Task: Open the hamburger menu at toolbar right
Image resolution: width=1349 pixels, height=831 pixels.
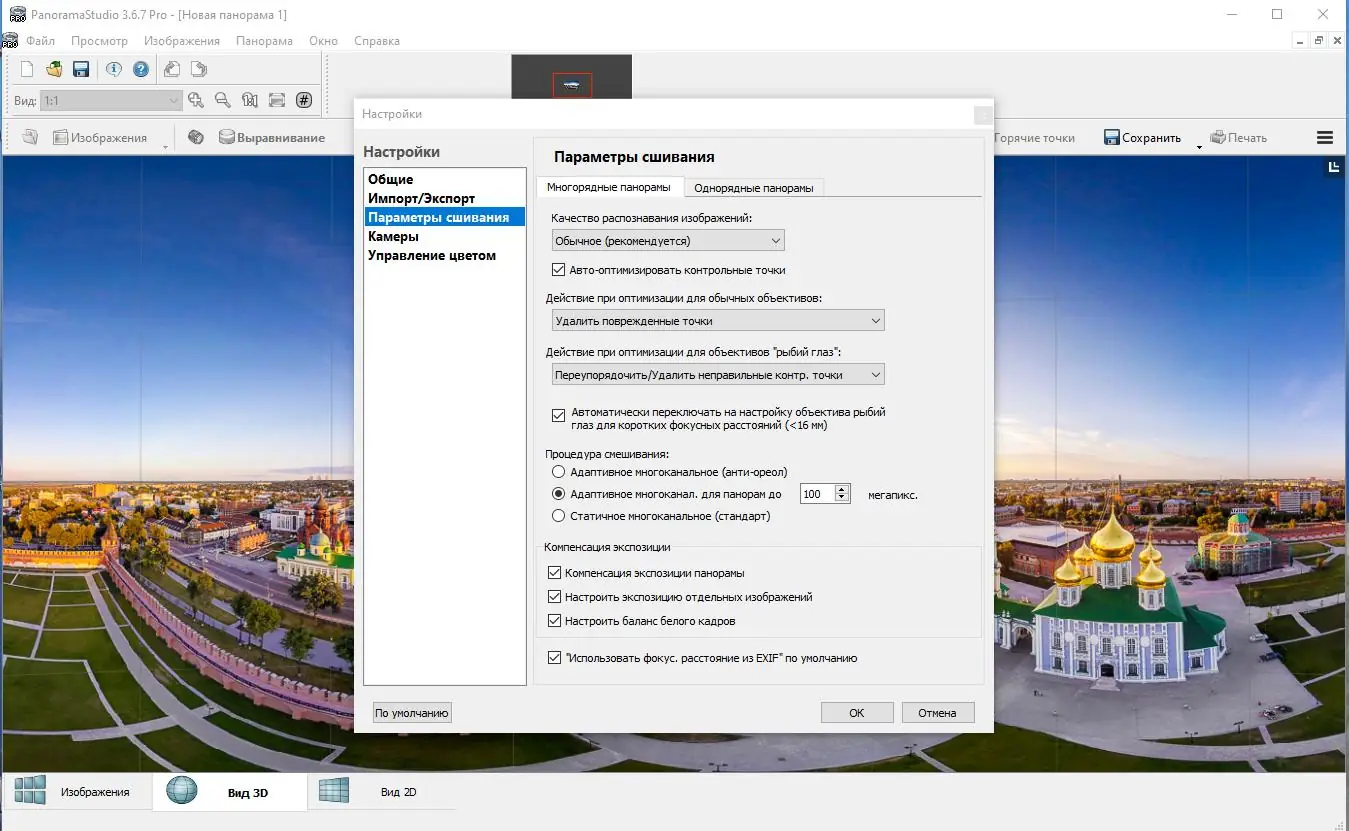Action: tap(1325, 138)
